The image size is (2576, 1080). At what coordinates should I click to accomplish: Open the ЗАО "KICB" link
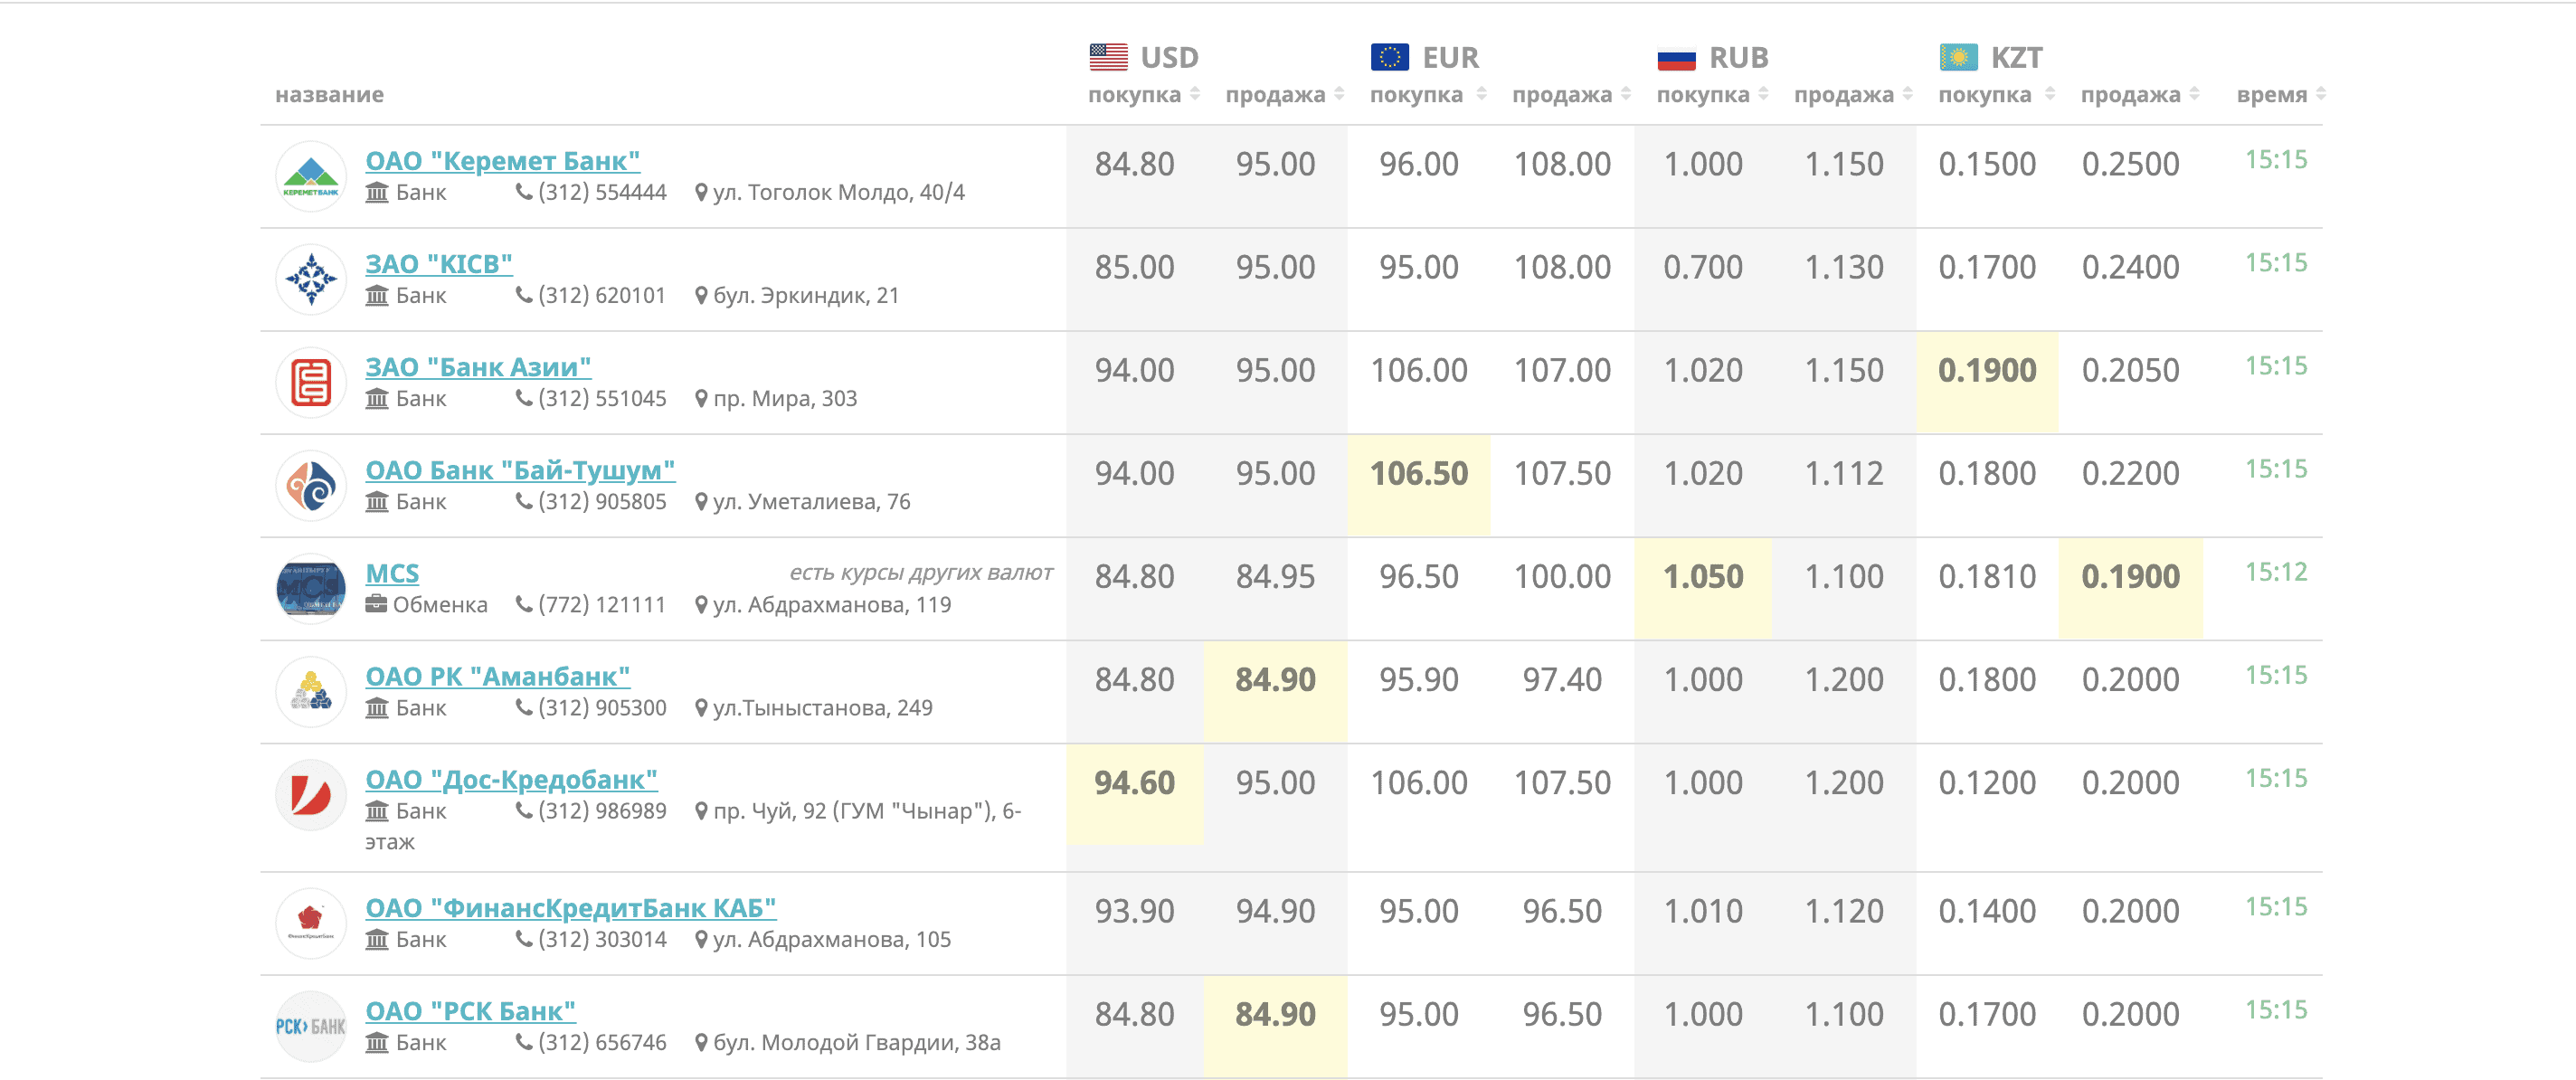439,264
